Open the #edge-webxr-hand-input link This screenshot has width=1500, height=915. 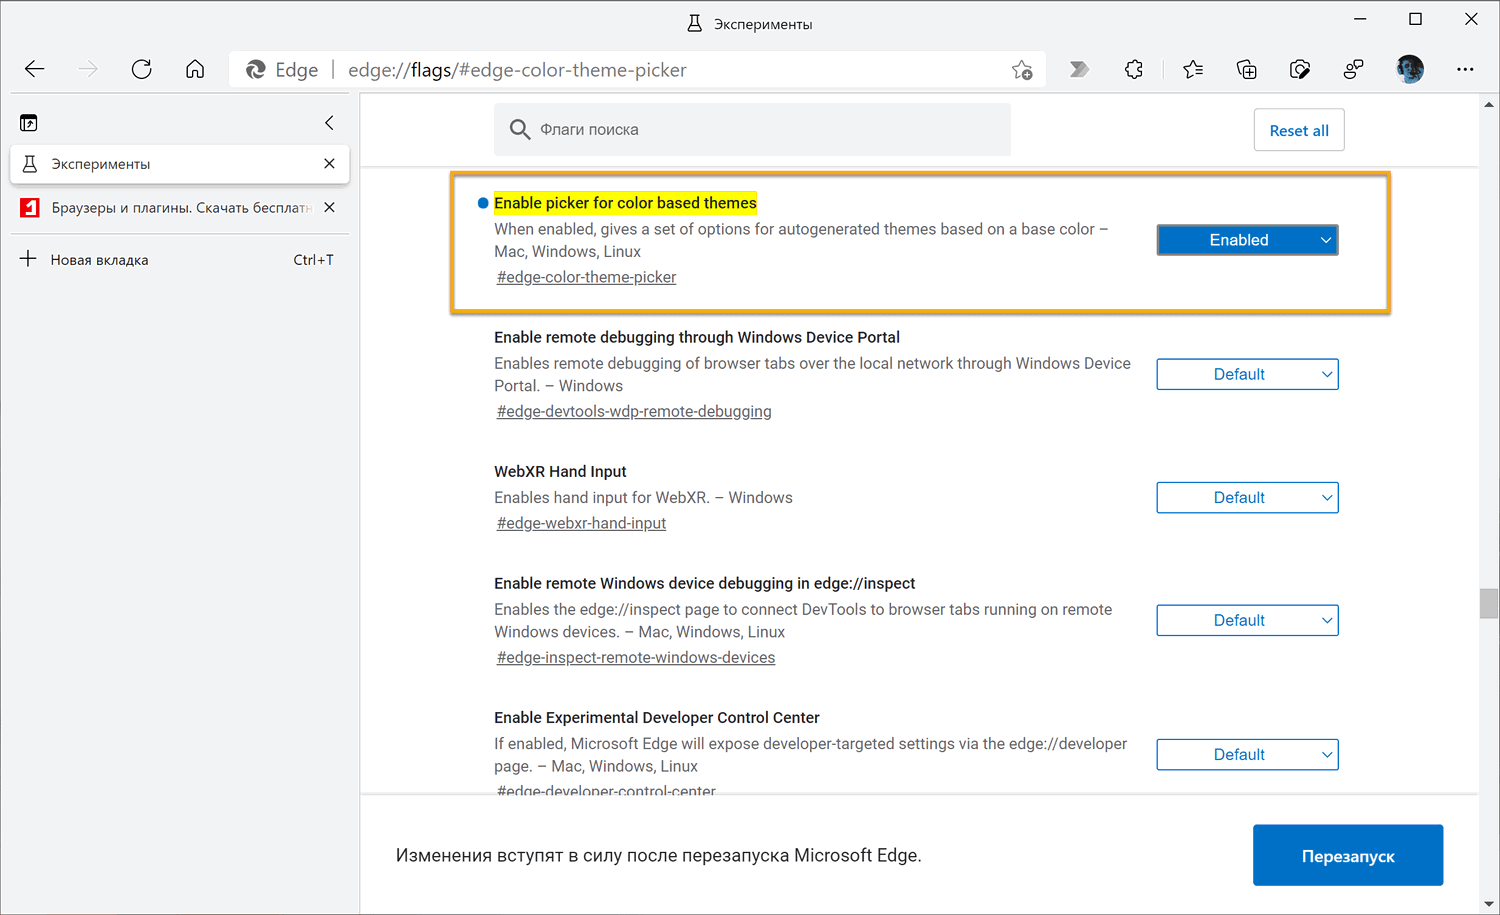coord(581,523)
